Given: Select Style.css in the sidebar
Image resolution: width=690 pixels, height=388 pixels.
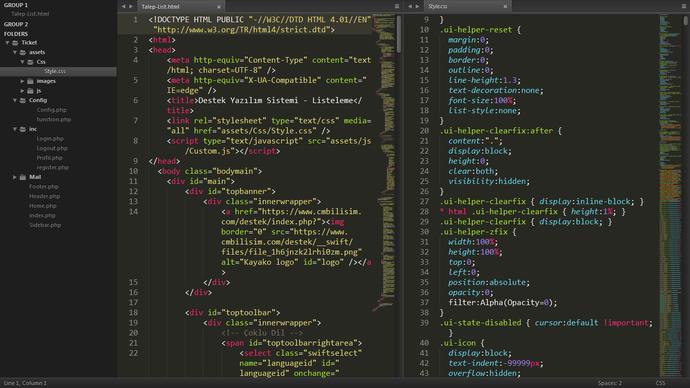Looking at the screenshot, I should [58, 71].
